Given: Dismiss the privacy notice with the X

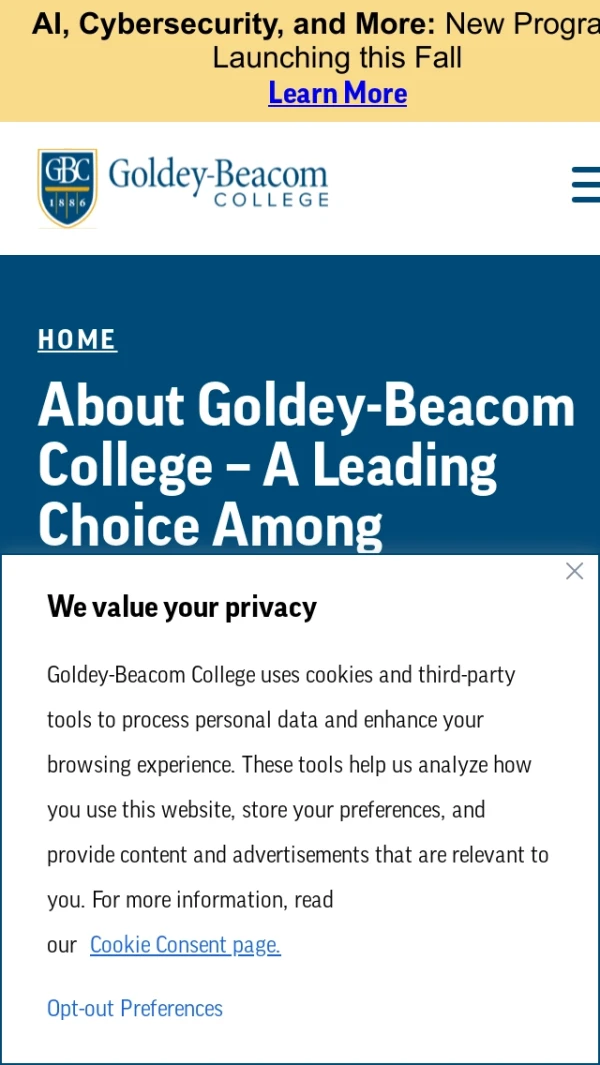Looking at the screenshot, I should 574,571.
